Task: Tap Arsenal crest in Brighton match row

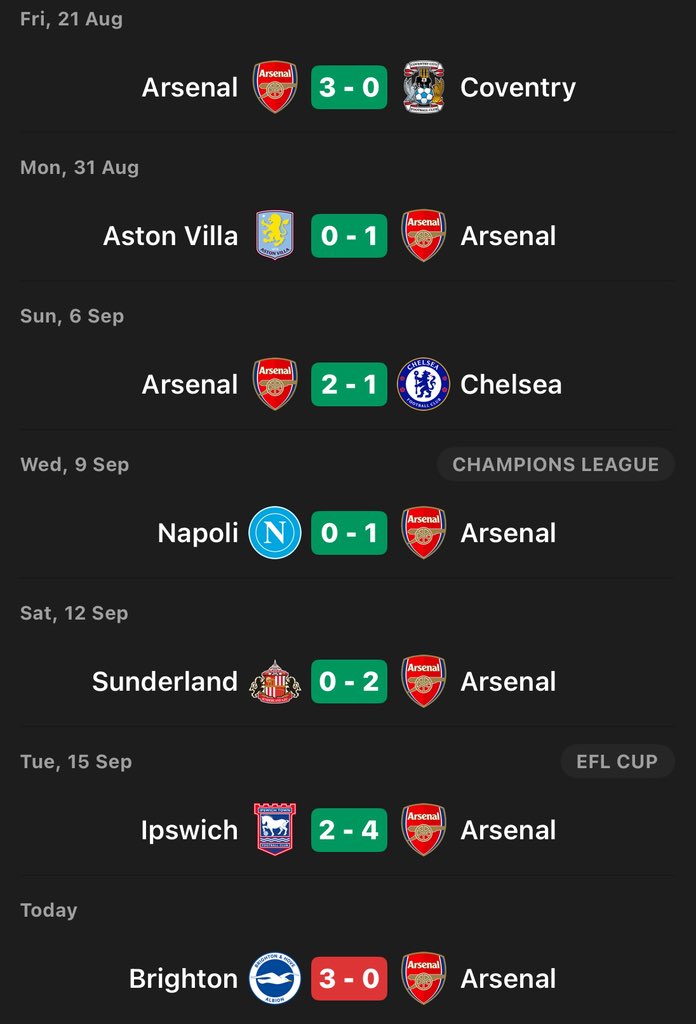Action: point(424,978)
